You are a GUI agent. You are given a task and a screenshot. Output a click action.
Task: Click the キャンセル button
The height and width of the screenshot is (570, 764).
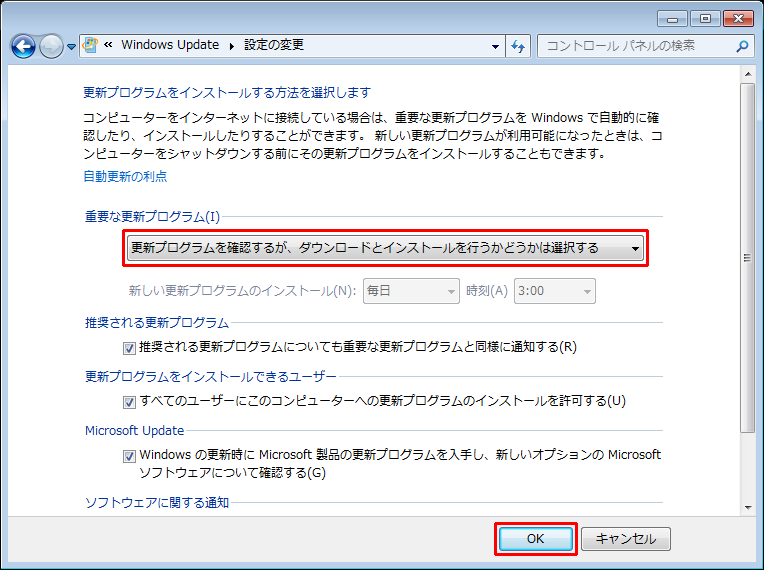626,539
